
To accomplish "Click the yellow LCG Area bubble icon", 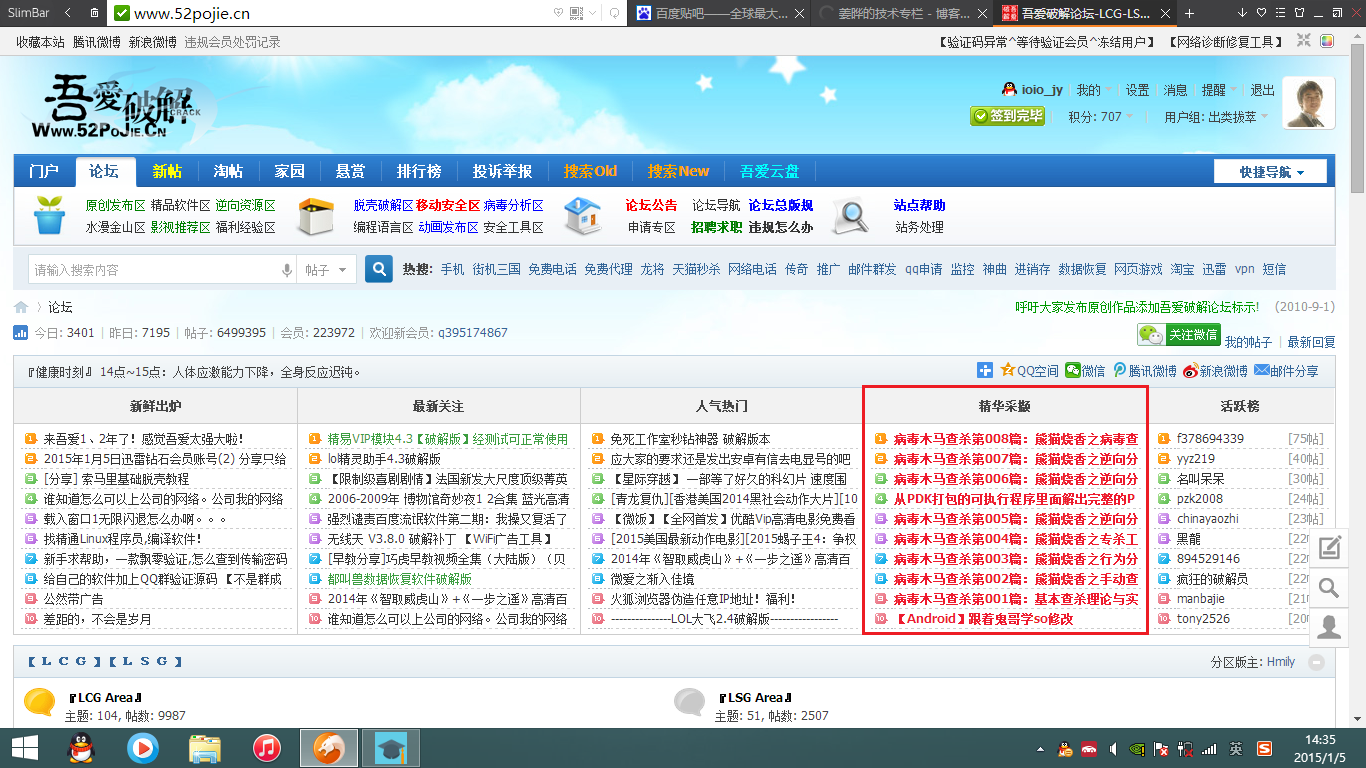I will tap(40, 701).
